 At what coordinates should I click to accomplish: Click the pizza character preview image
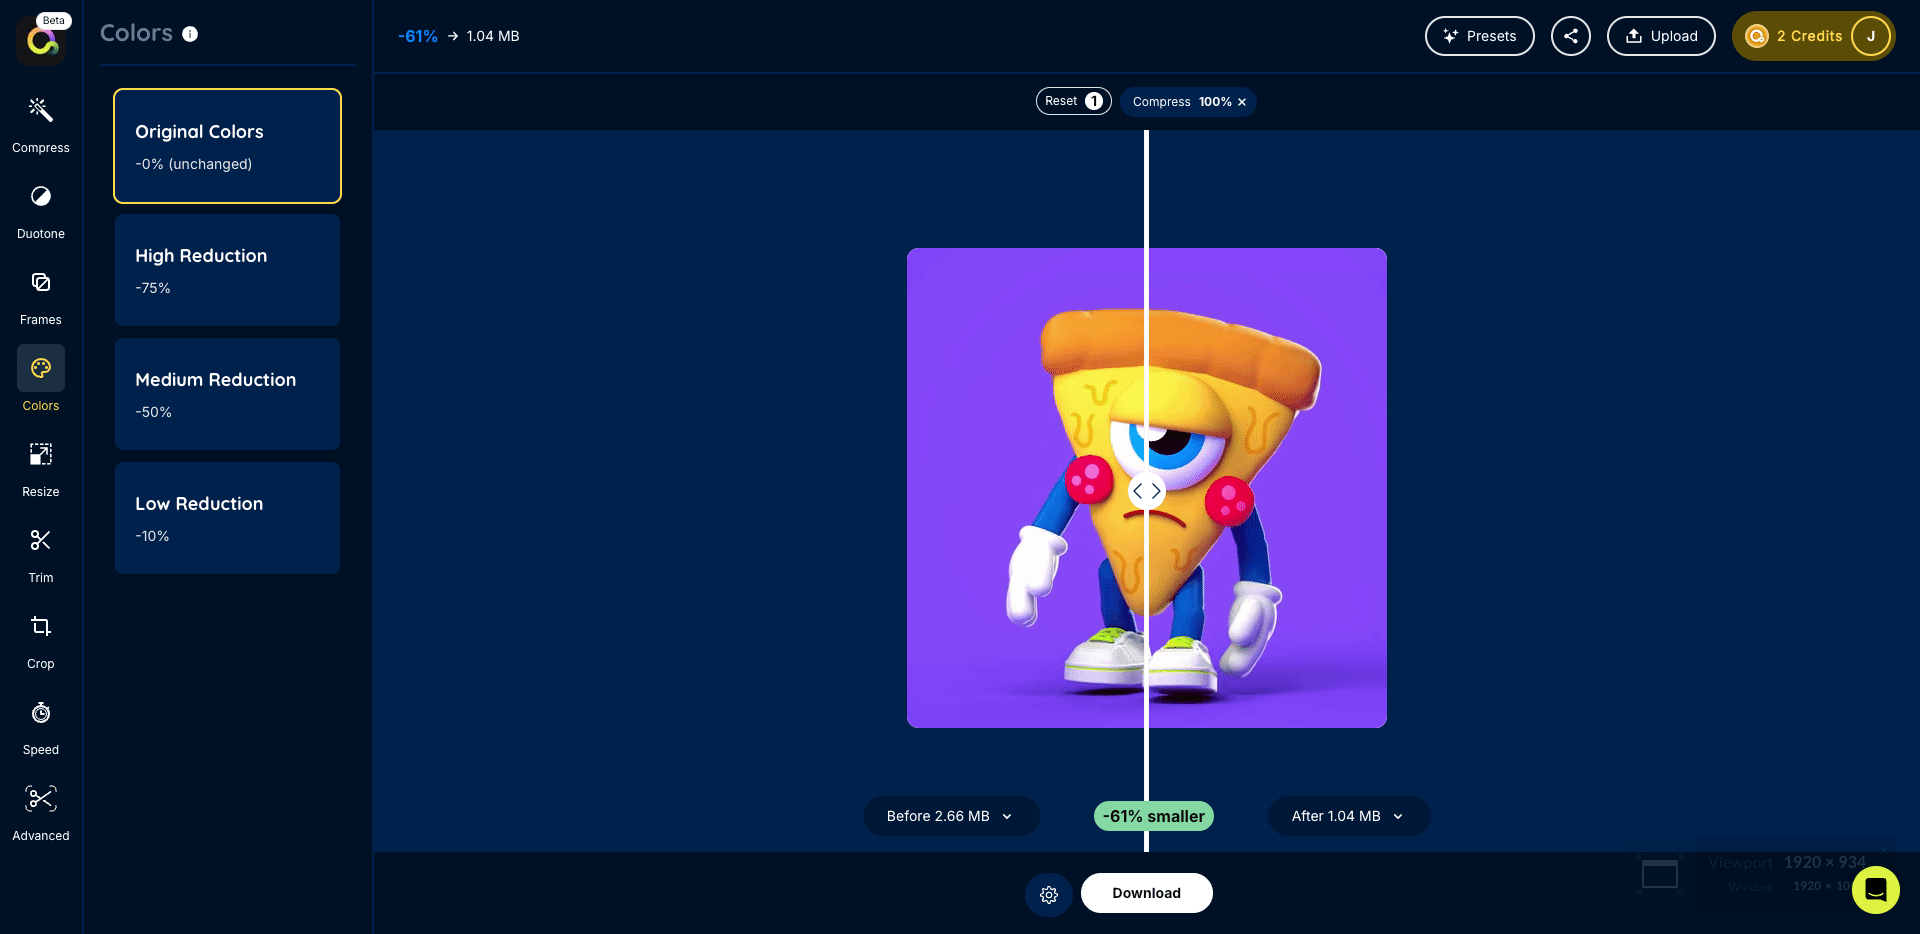(1147, 488)
